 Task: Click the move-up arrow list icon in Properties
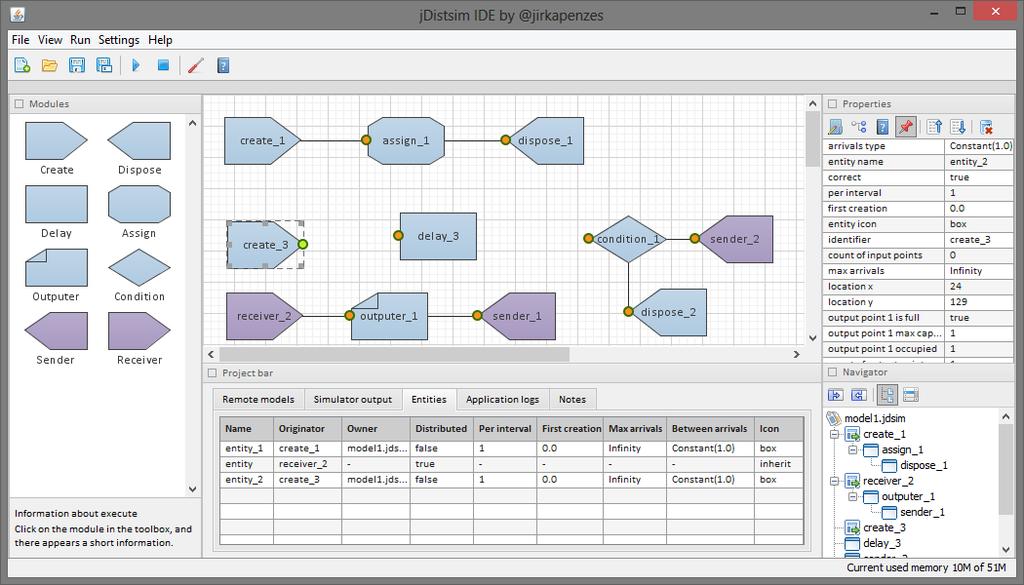pos(935,127)
